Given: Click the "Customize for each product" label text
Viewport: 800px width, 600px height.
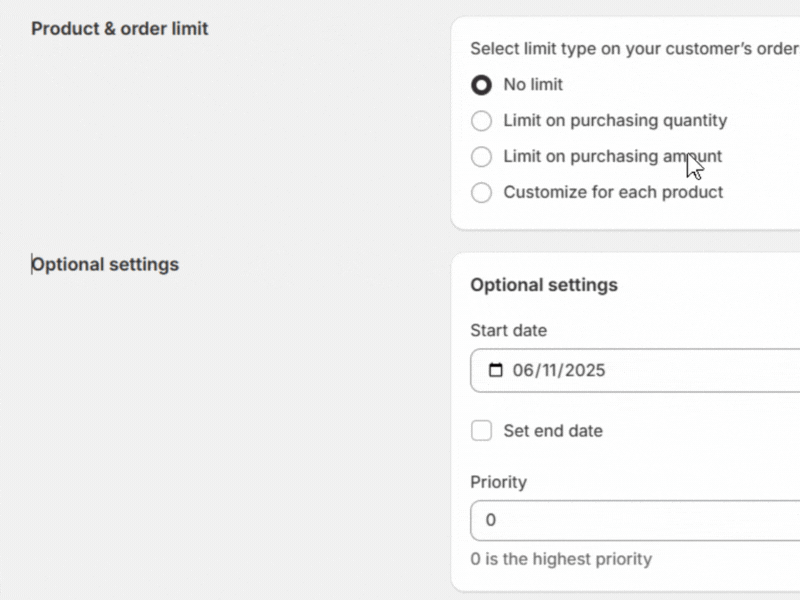Looking at the screenshot, I should tap(612, 192).
